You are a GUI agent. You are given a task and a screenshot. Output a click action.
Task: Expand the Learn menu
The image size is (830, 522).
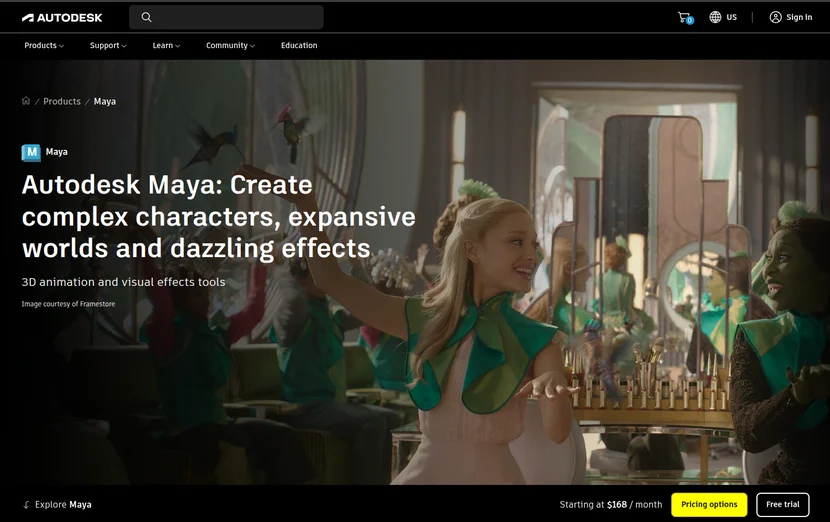coord(166,46)
